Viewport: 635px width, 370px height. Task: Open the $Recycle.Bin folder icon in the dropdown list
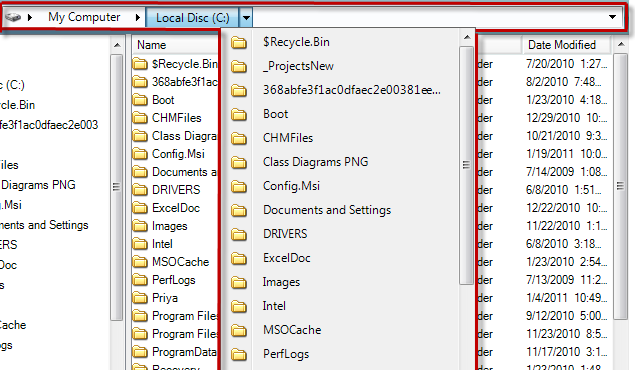click(239, 42)
